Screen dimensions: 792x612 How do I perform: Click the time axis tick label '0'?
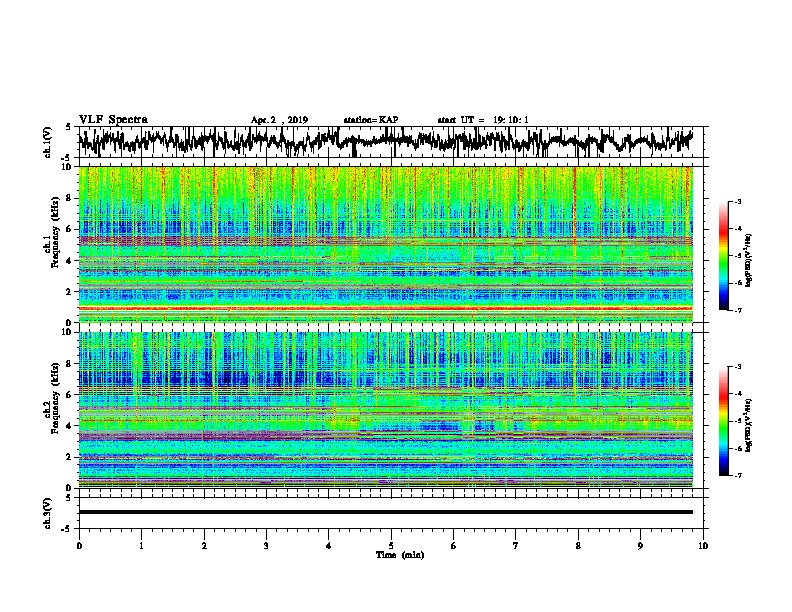(79, 546)
